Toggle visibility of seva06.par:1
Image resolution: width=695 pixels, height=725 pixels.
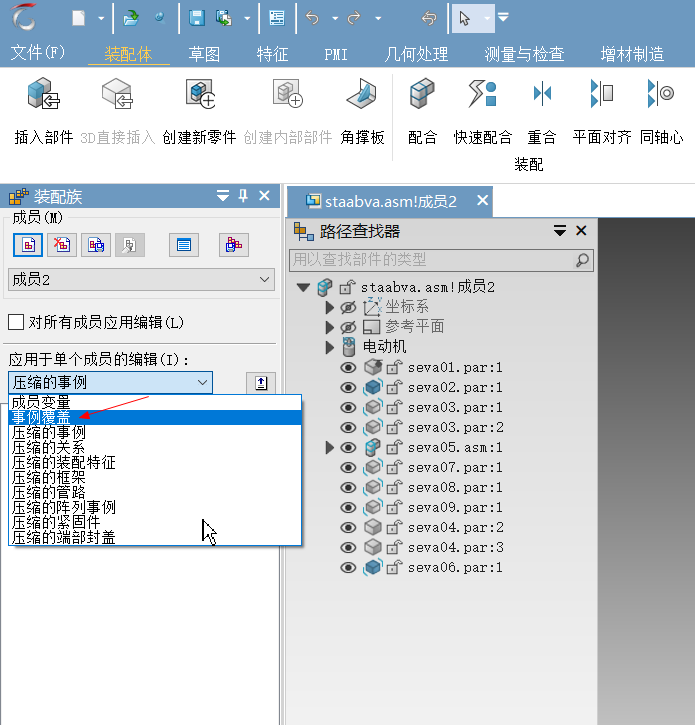coord(348,567)
